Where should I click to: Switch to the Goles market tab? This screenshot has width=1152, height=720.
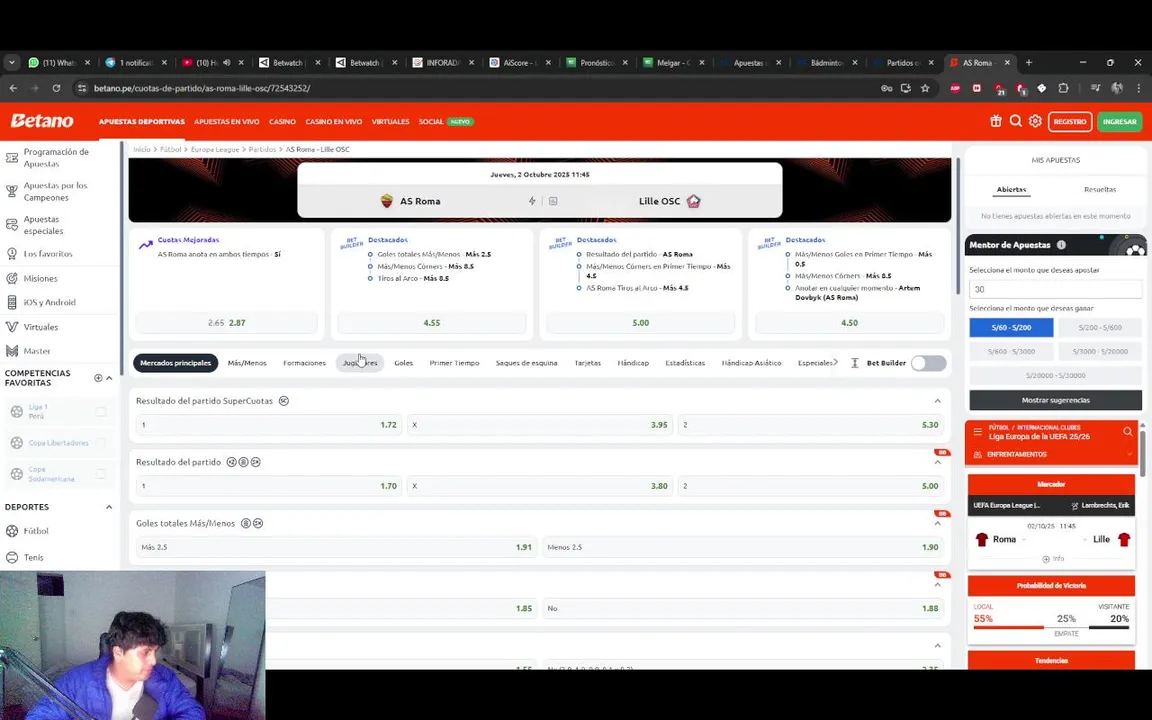coord(403,363)
